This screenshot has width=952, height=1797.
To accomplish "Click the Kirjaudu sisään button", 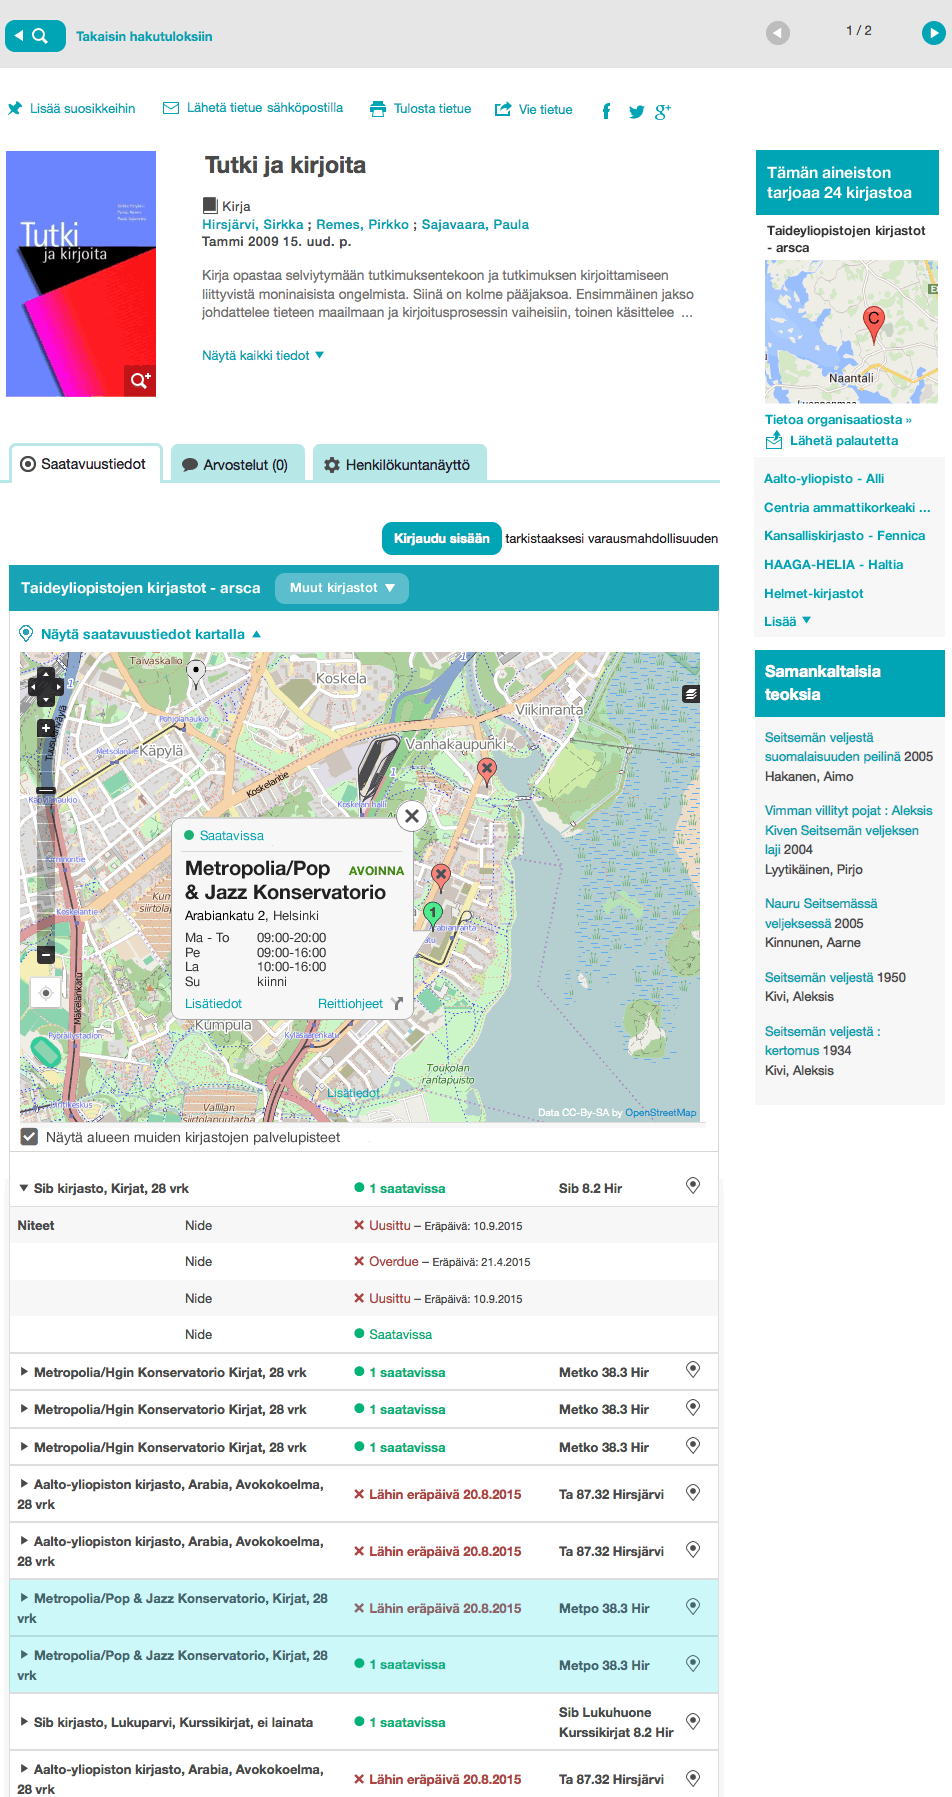I will [x=441, y=538].
